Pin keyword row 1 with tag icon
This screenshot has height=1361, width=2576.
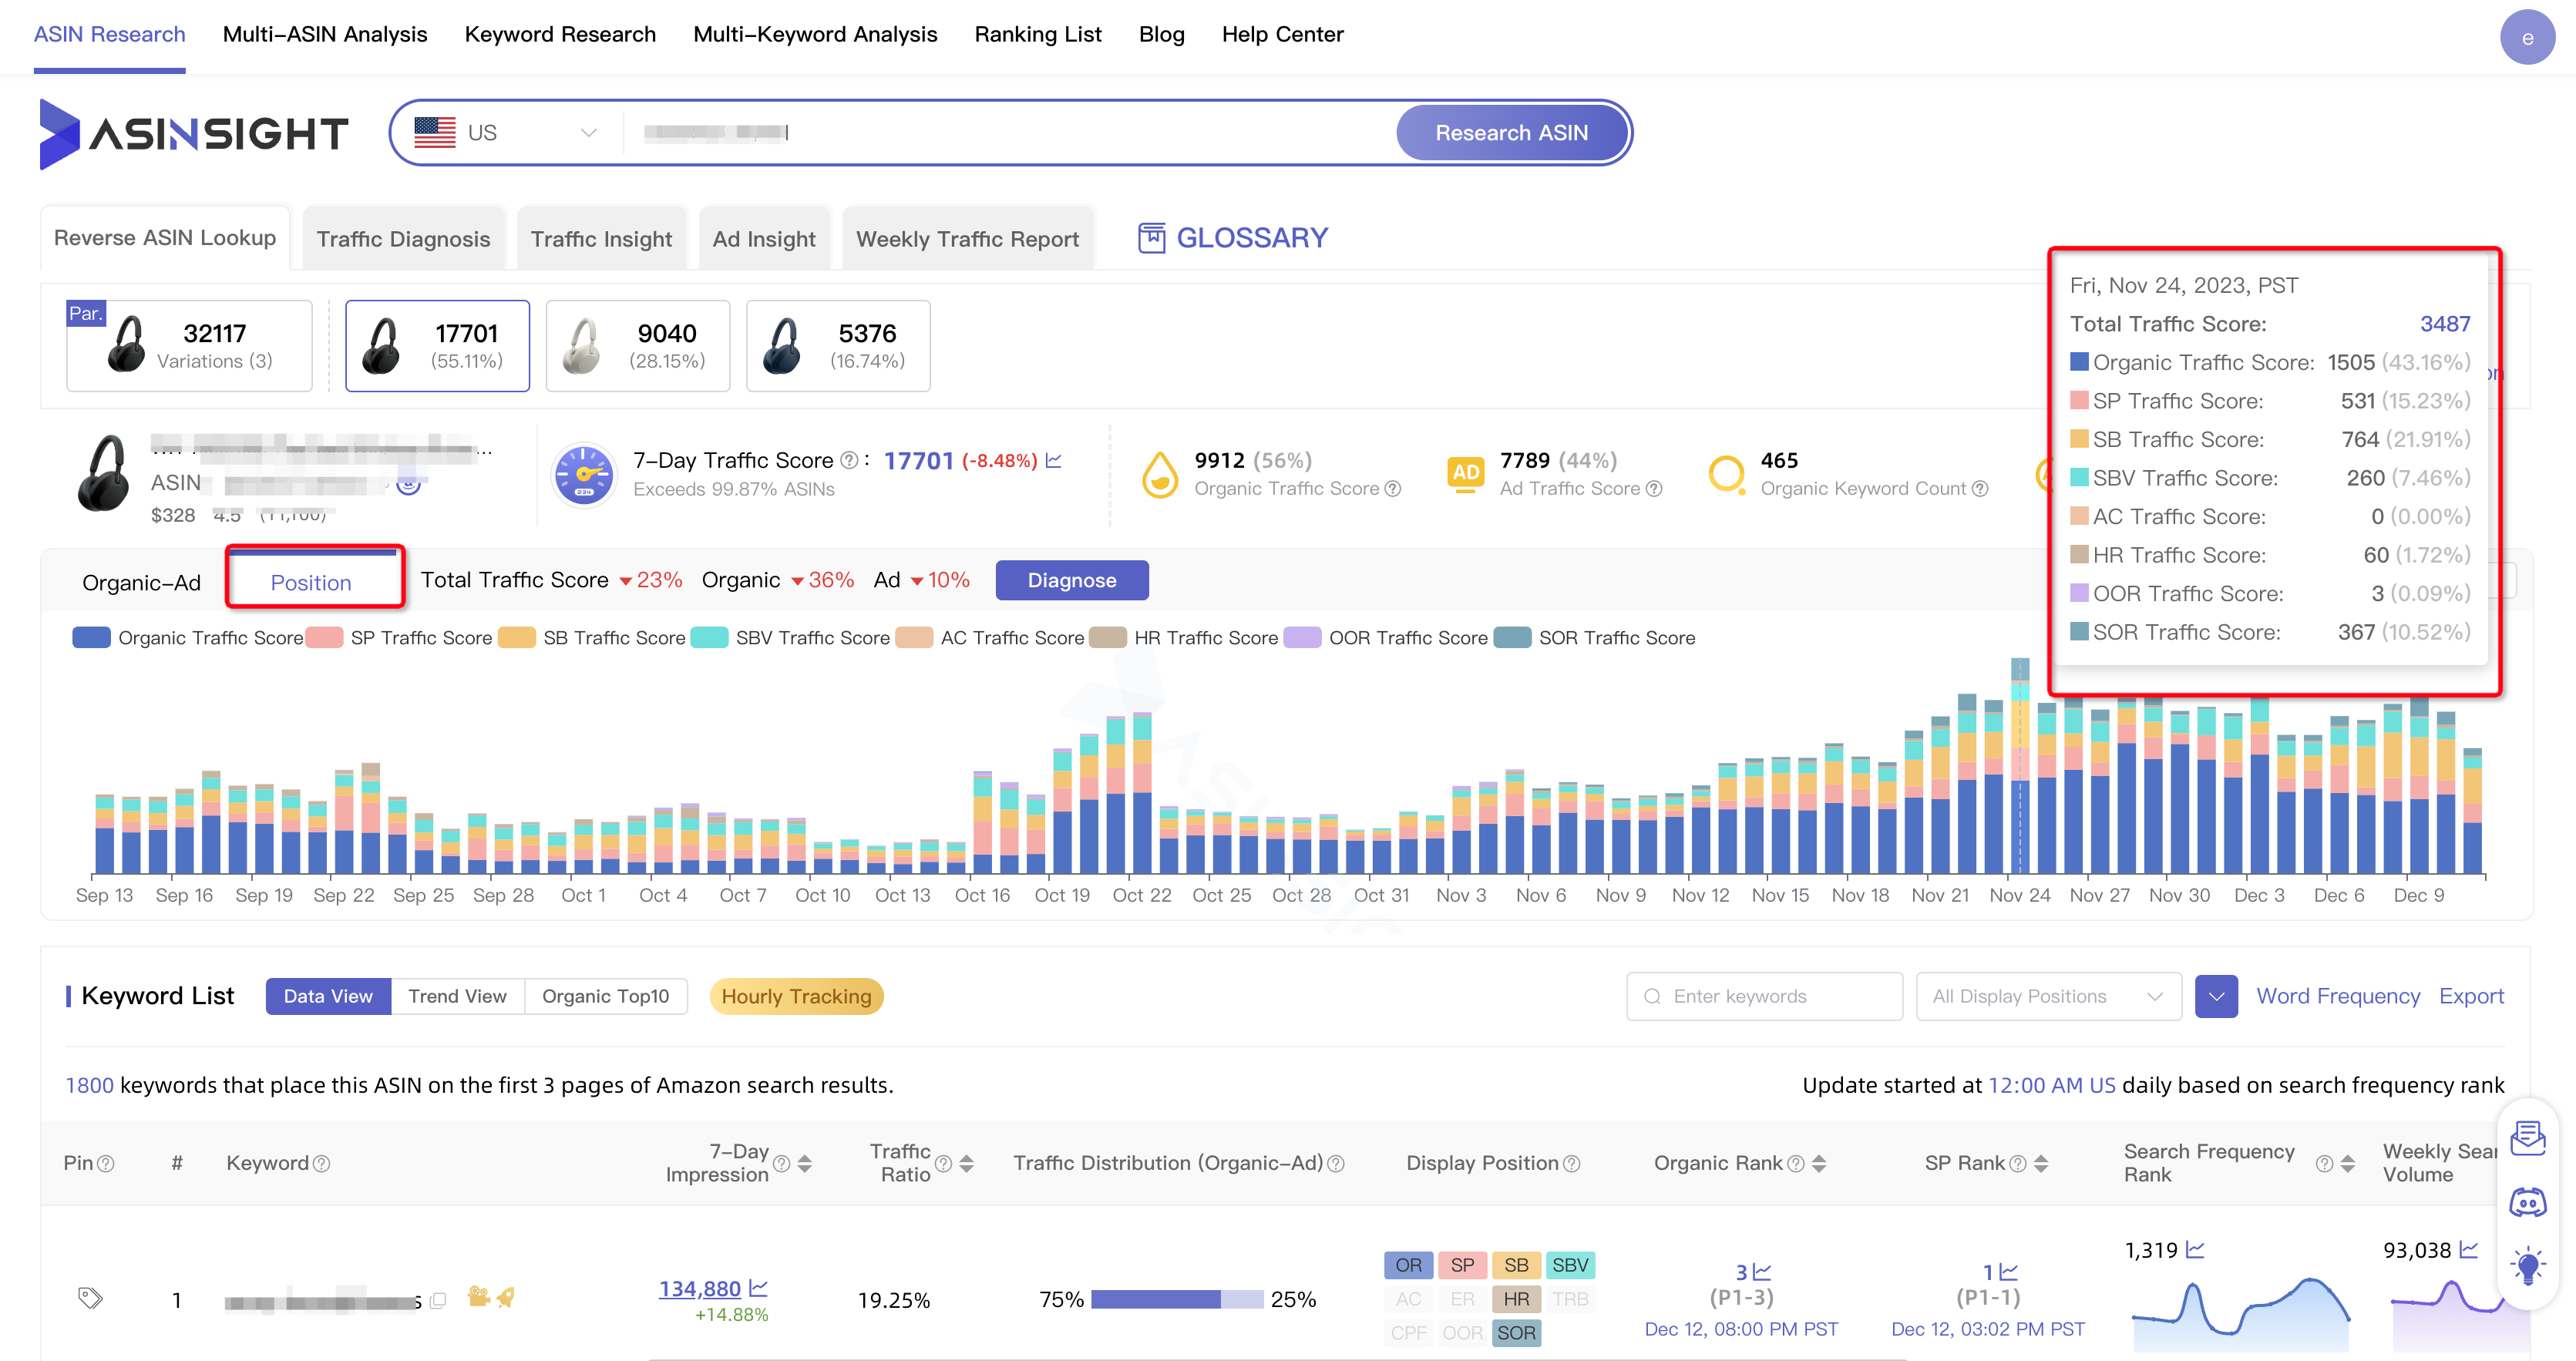click(90, 1298)
